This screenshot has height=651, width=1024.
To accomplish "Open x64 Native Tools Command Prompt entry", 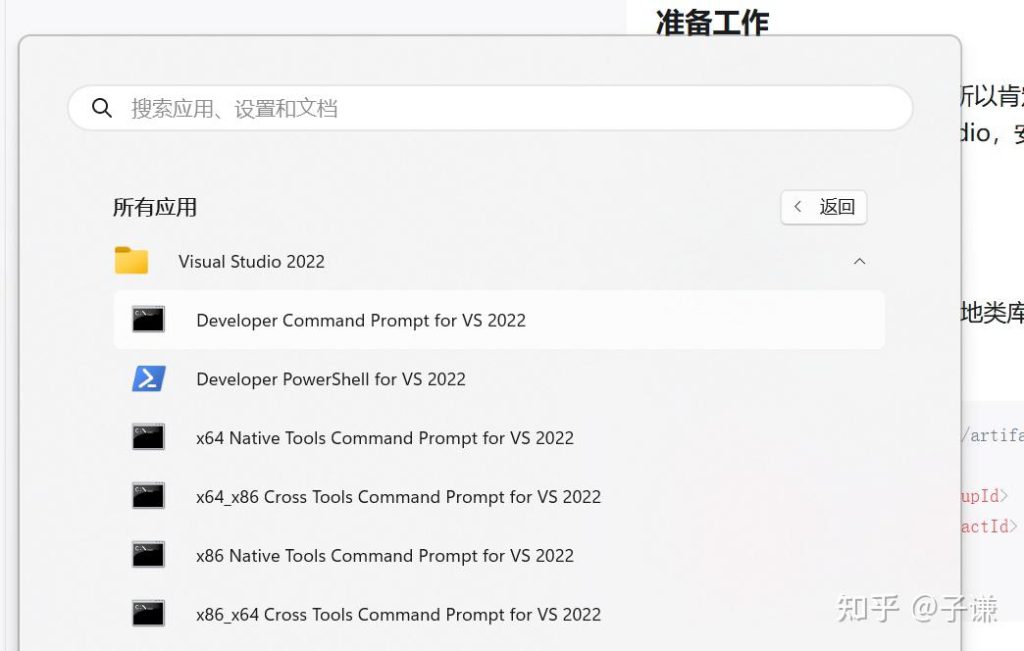I will coord(385,438).
